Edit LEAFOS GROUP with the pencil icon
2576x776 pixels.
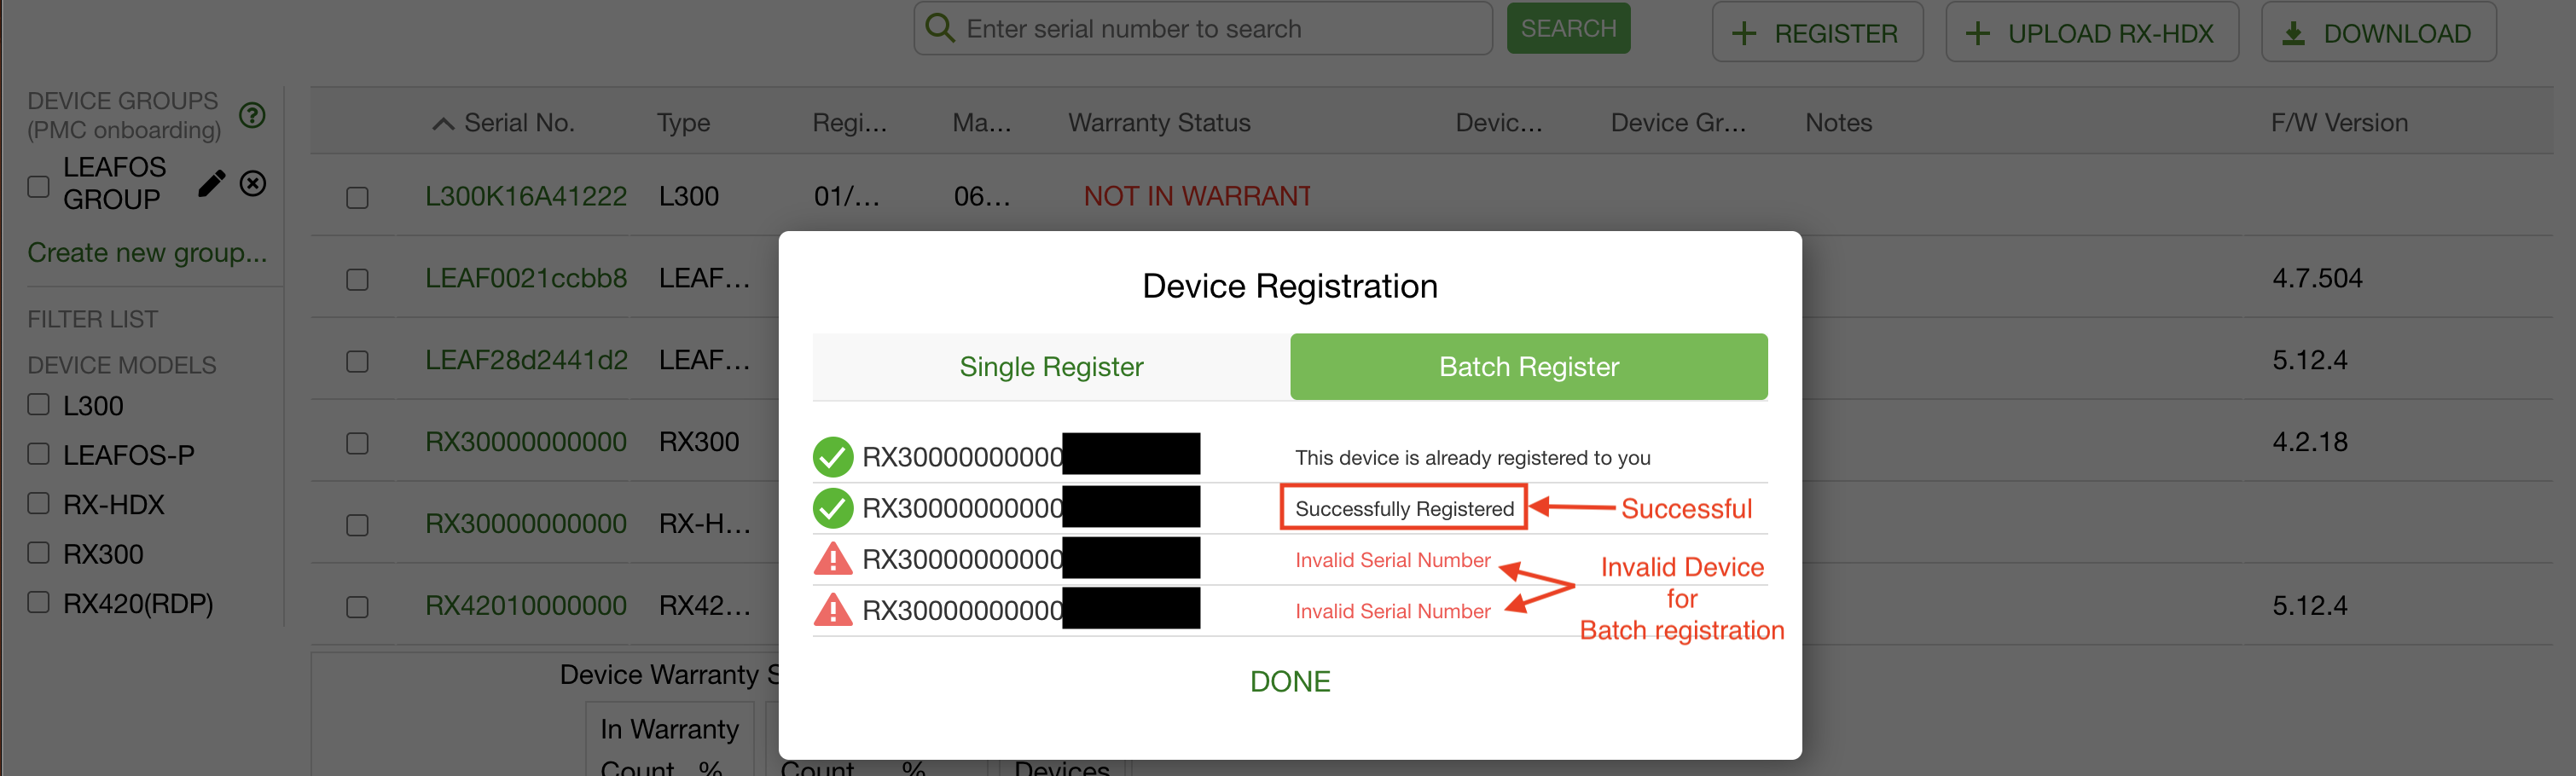pyautogui.click(x=211, y=183)
